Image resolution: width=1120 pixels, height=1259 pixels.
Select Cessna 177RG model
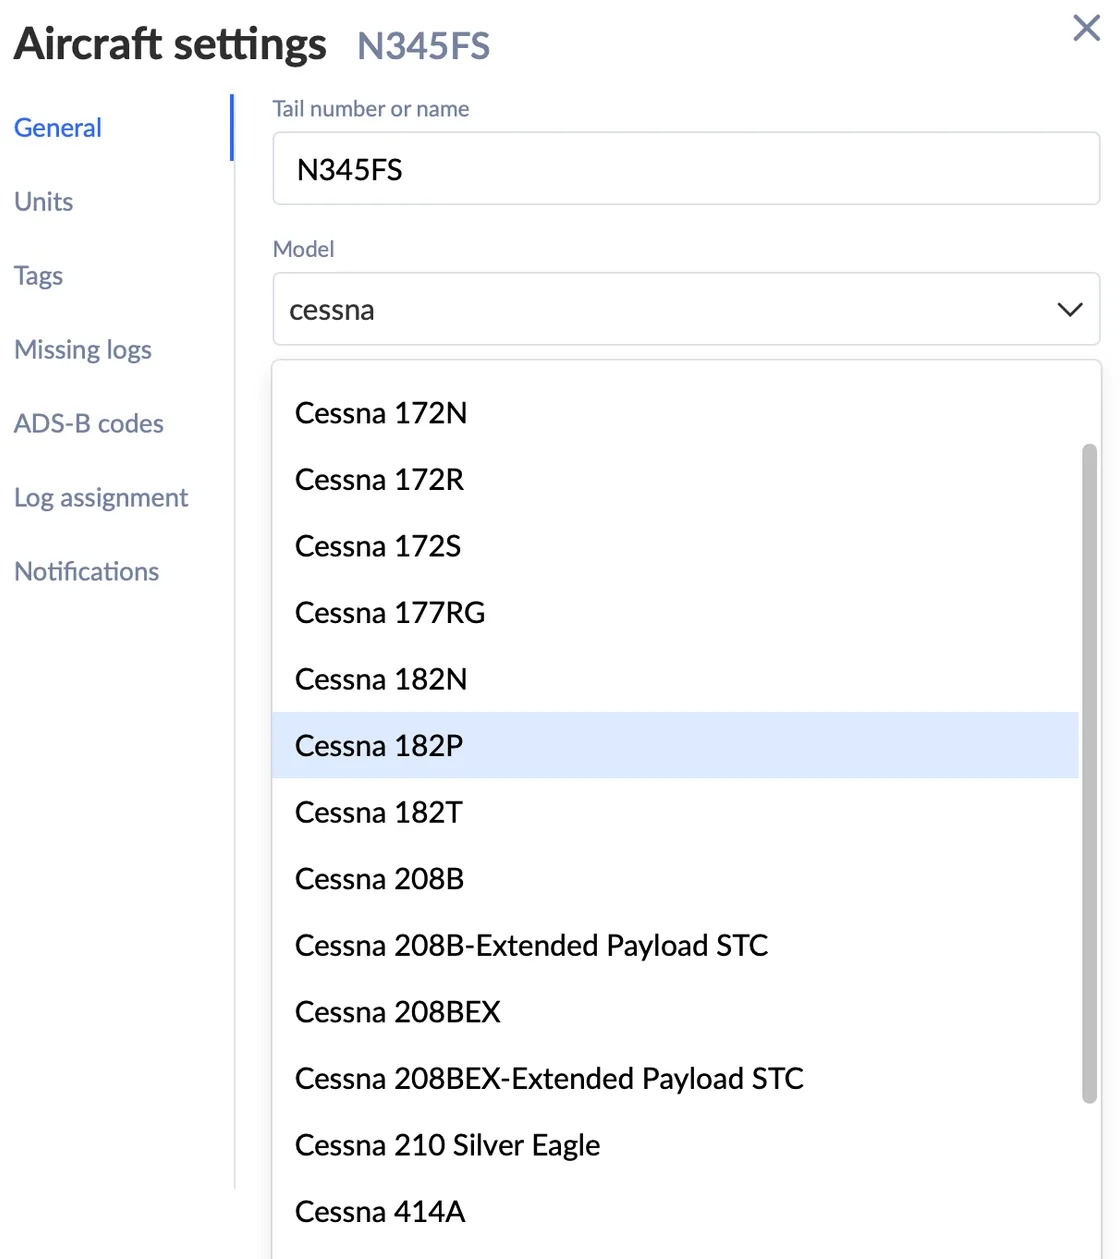coord(675,613)
